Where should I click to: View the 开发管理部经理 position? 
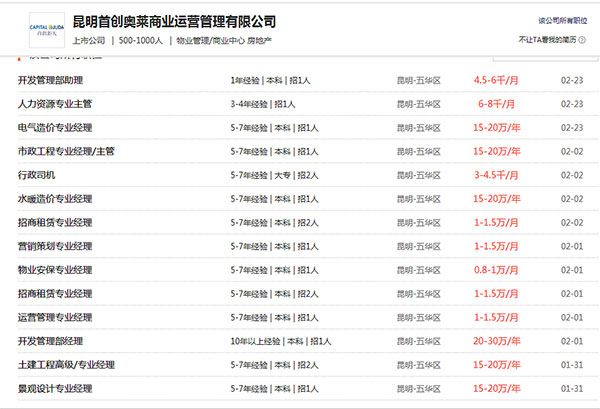click(49, 341)
